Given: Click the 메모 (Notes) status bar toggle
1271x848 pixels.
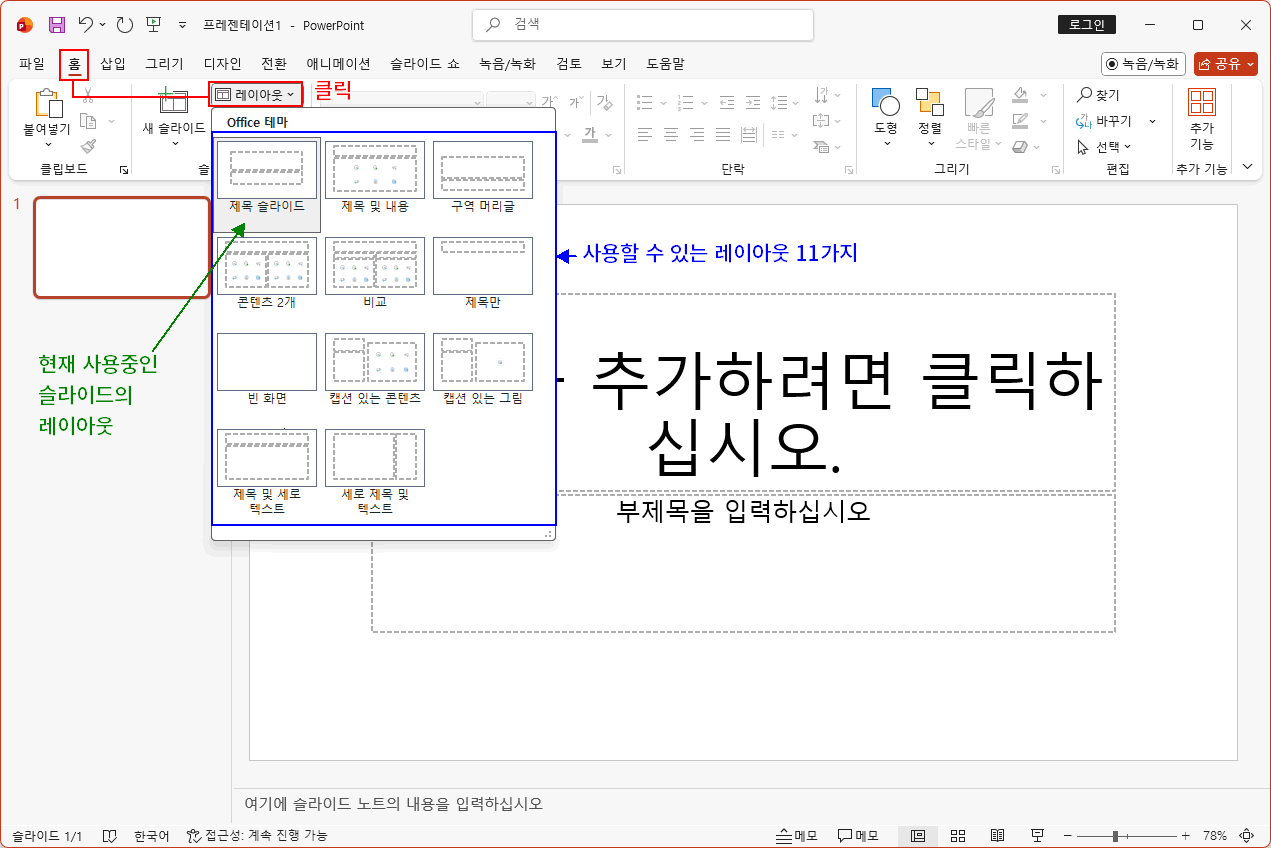Looking at the screenshot, I should [x=796, y=835].
